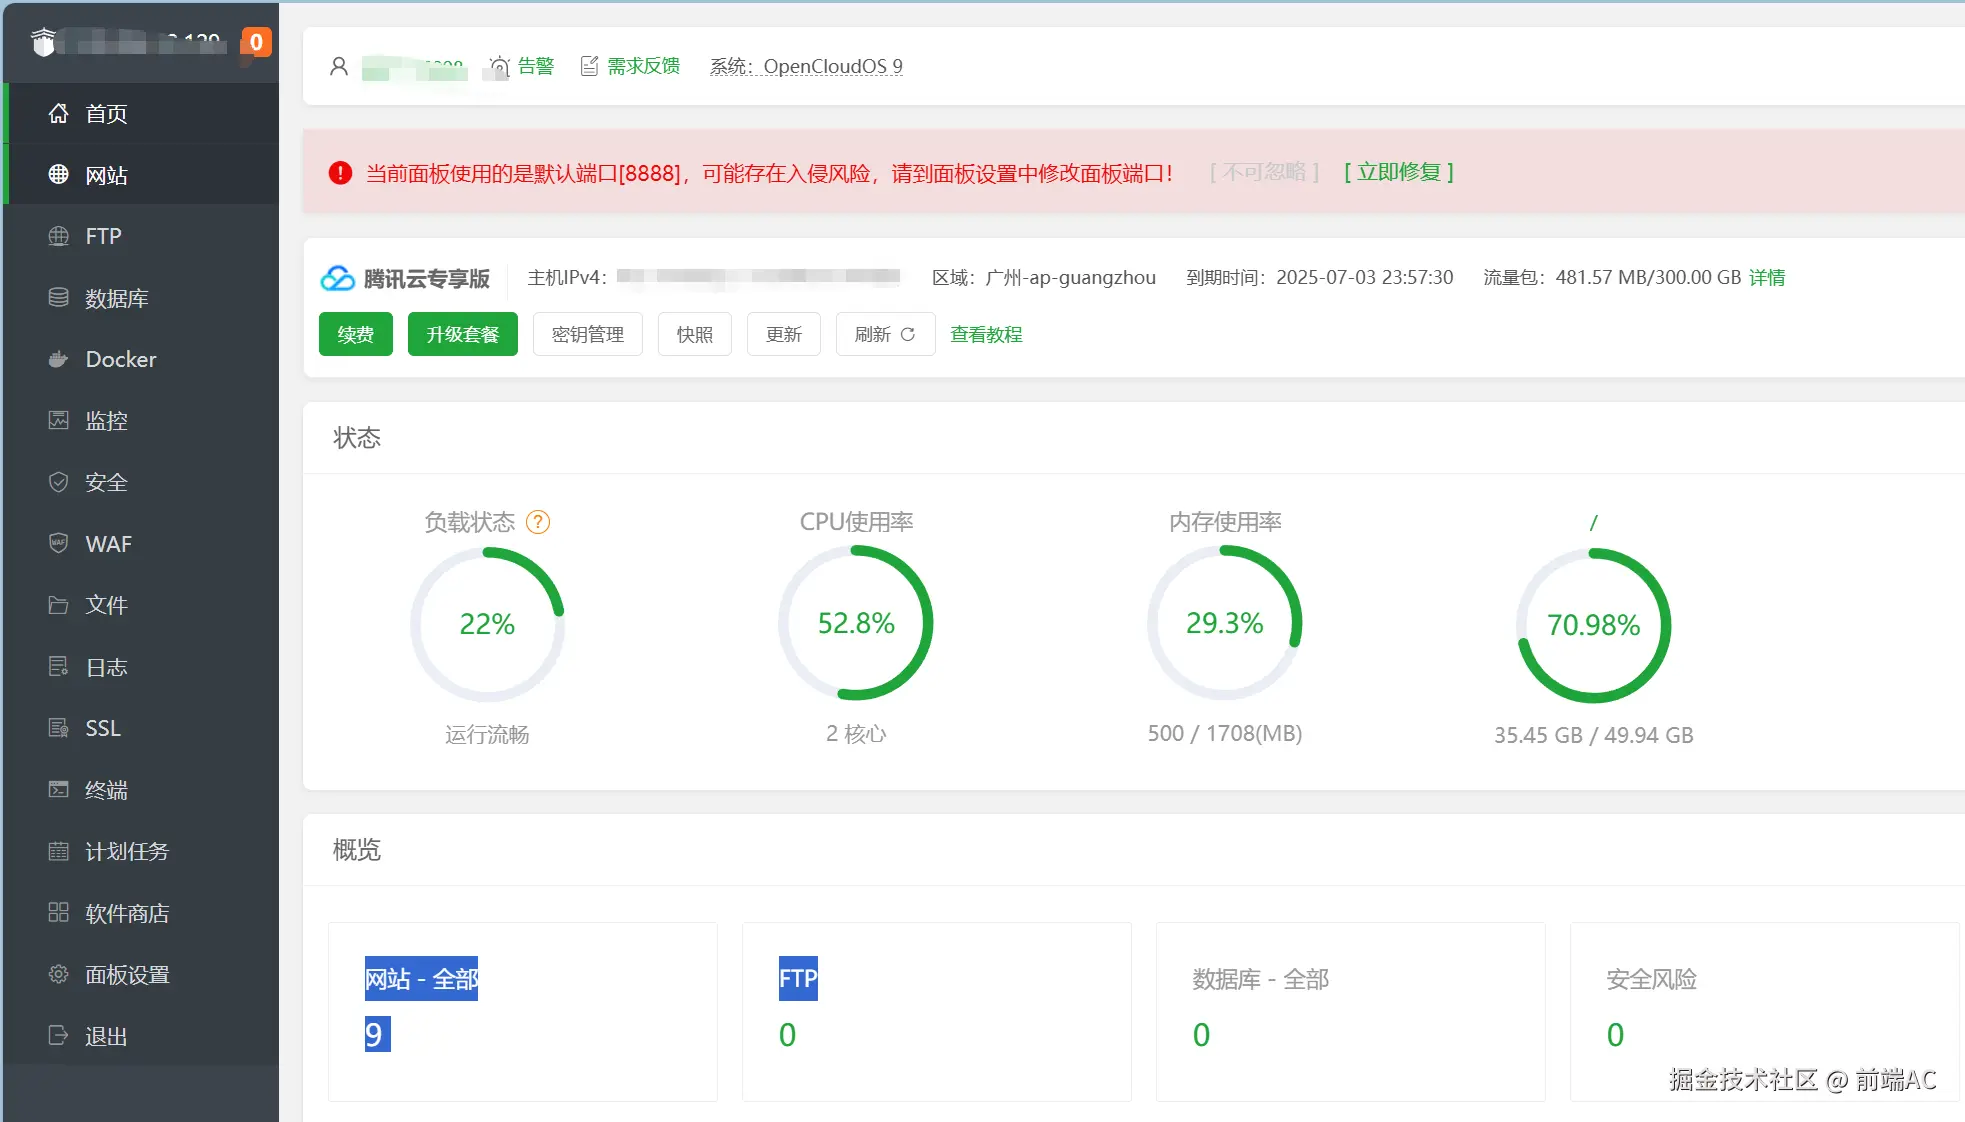The image size is (1965, 1122).
Task: Click the 安全 shield icon in sidebar
Action: [x=59, y=482]
